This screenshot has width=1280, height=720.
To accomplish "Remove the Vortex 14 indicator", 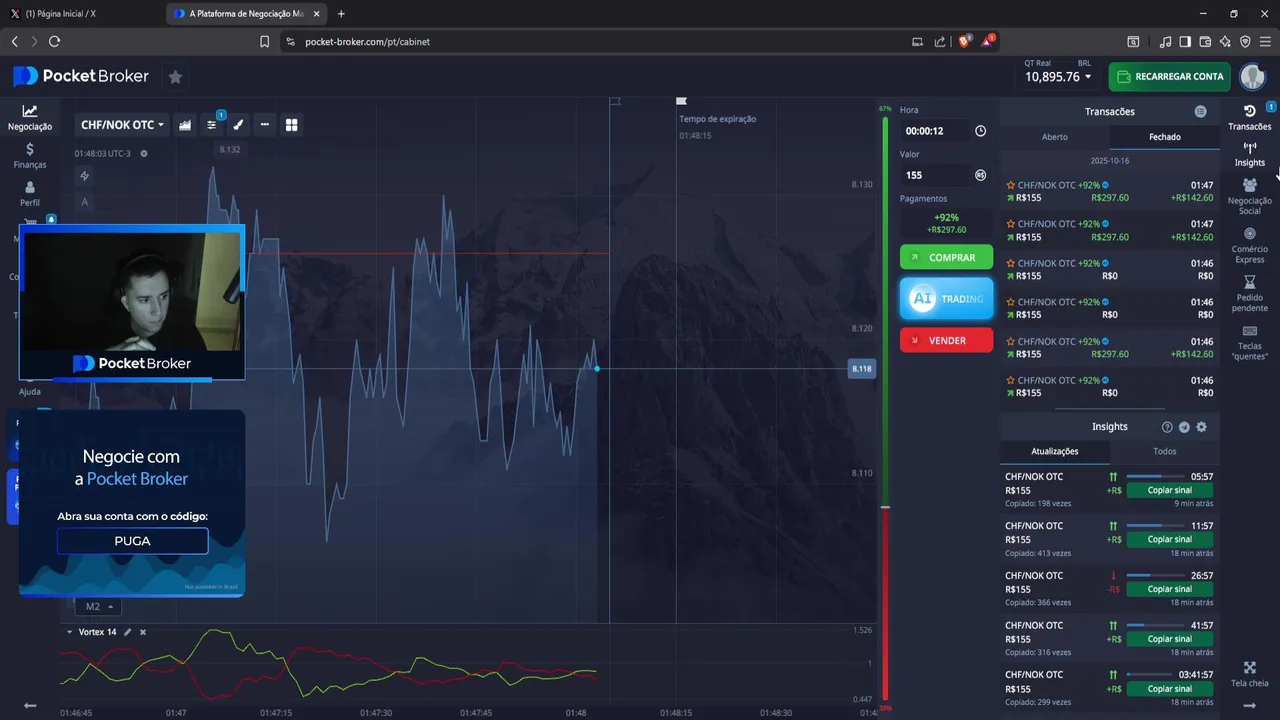I will 143,632.
